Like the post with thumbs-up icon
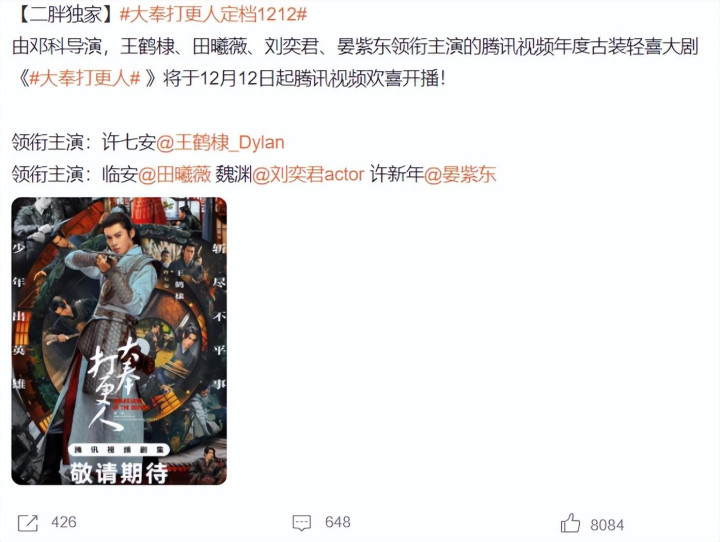 click(570, 523)
